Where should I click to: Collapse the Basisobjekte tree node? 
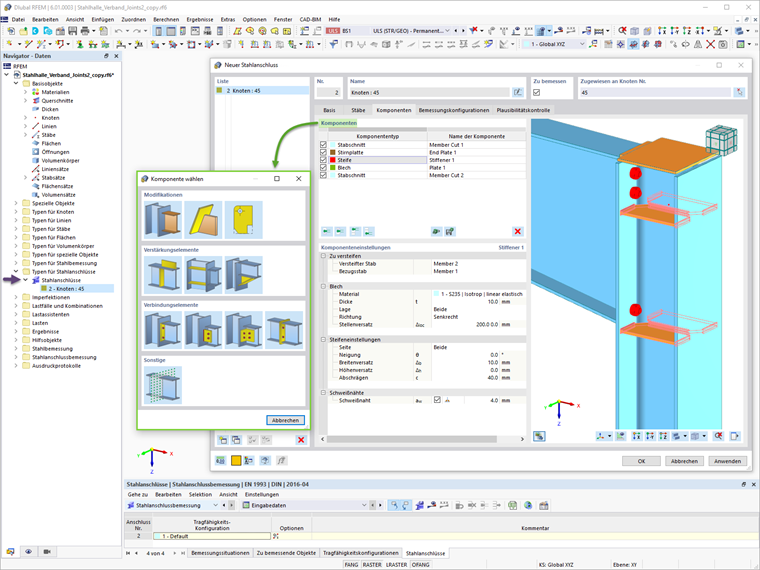[16, 83]
